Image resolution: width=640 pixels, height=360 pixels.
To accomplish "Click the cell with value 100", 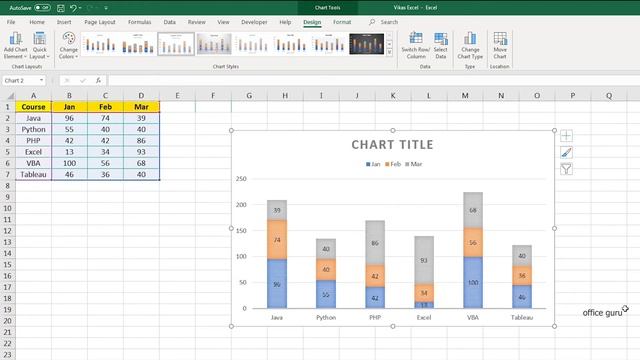I will 69,163.
